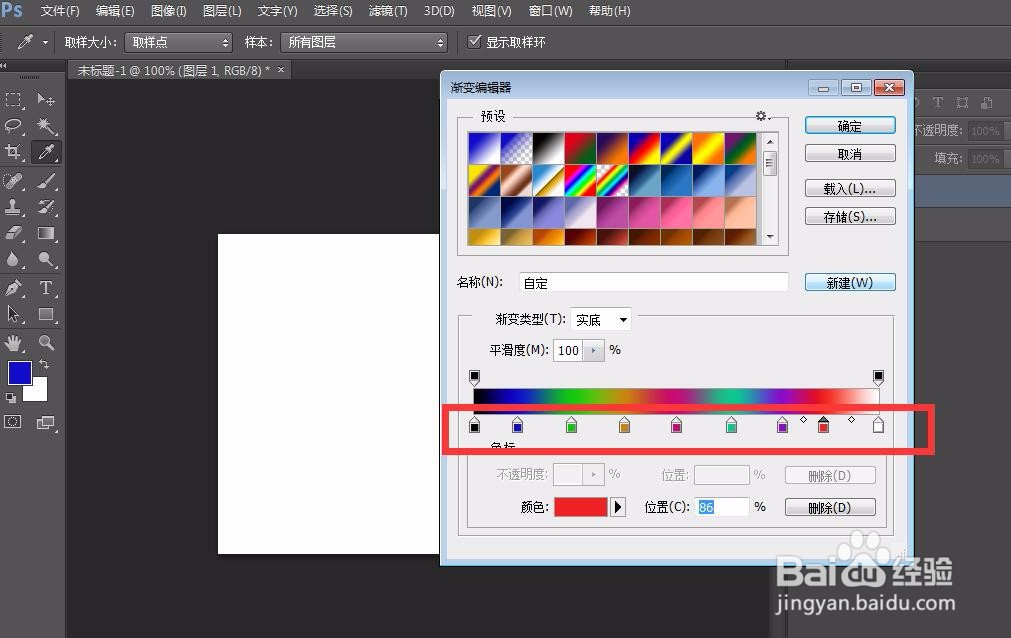
Task: Delete the selected color stop
Action: click(830, 507)
